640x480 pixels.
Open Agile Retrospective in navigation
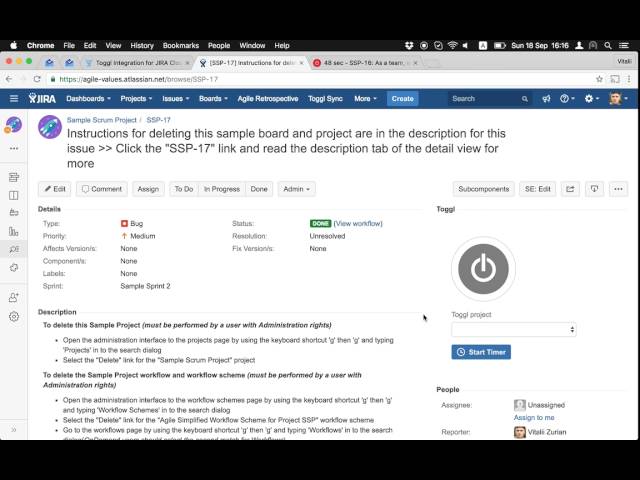(268, 98)
